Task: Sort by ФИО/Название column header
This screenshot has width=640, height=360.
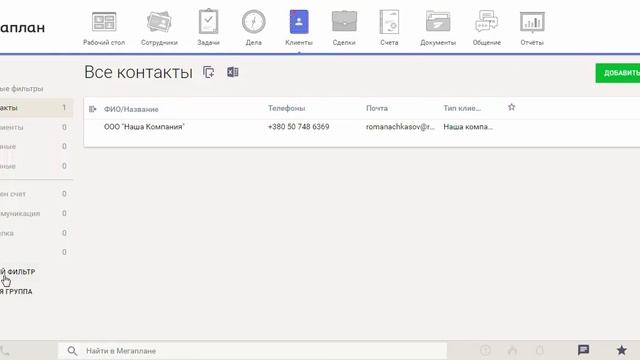Action: [x=131, y=109]
